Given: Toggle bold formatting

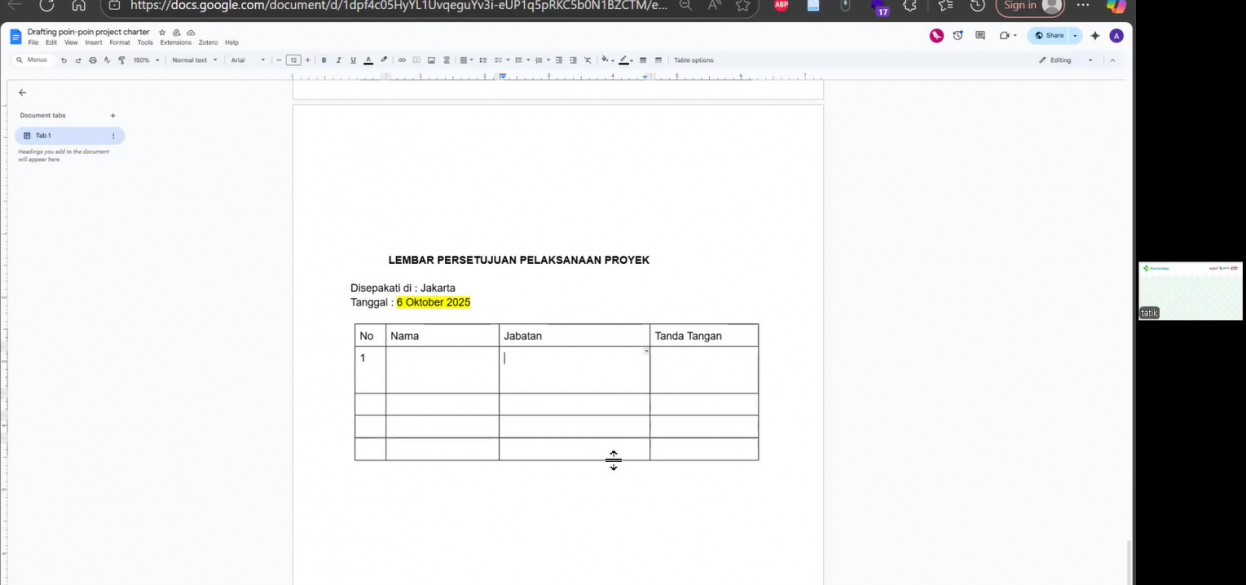Looking at the screenshot, I should point(324,60).
